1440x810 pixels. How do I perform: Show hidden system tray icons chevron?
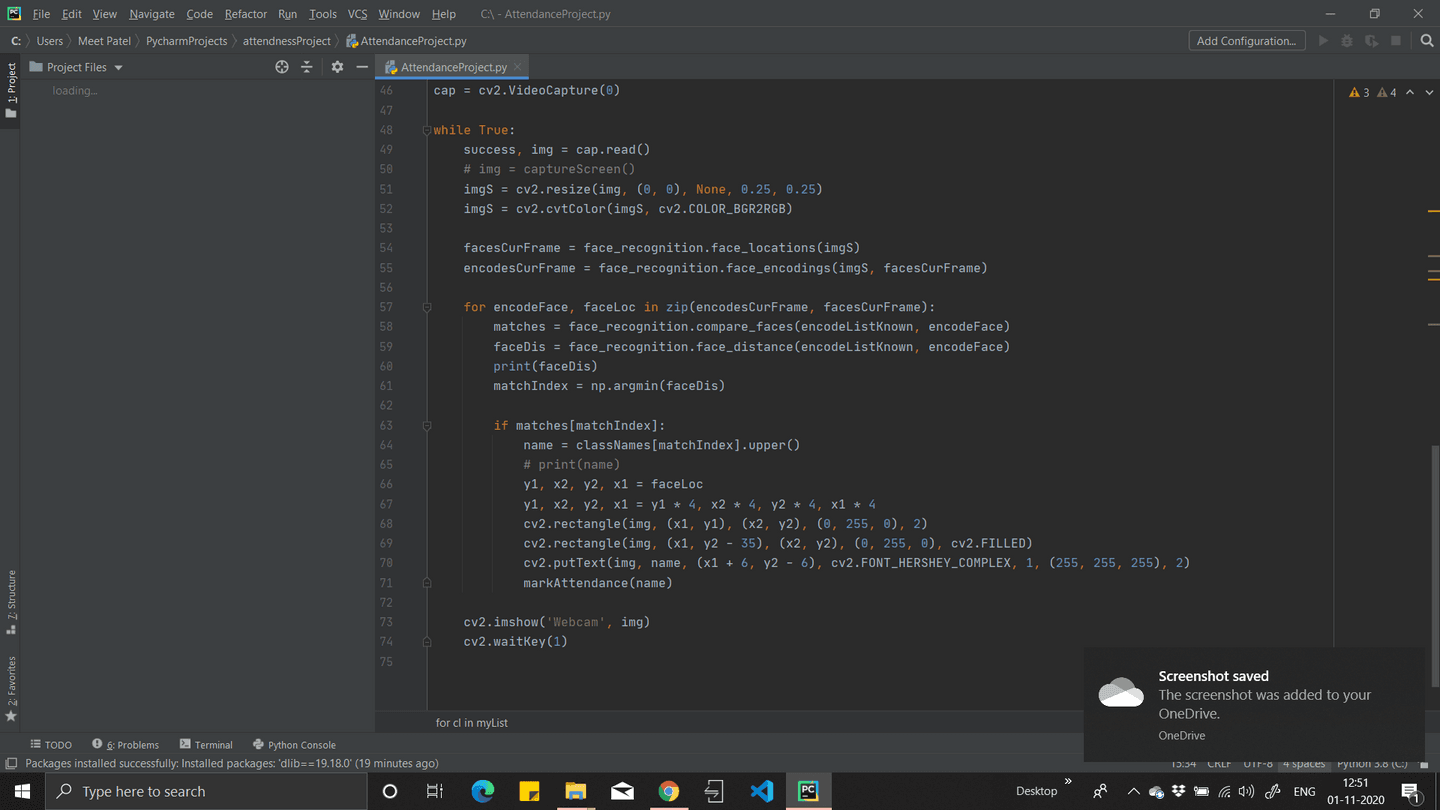[x=1133, y=791]
